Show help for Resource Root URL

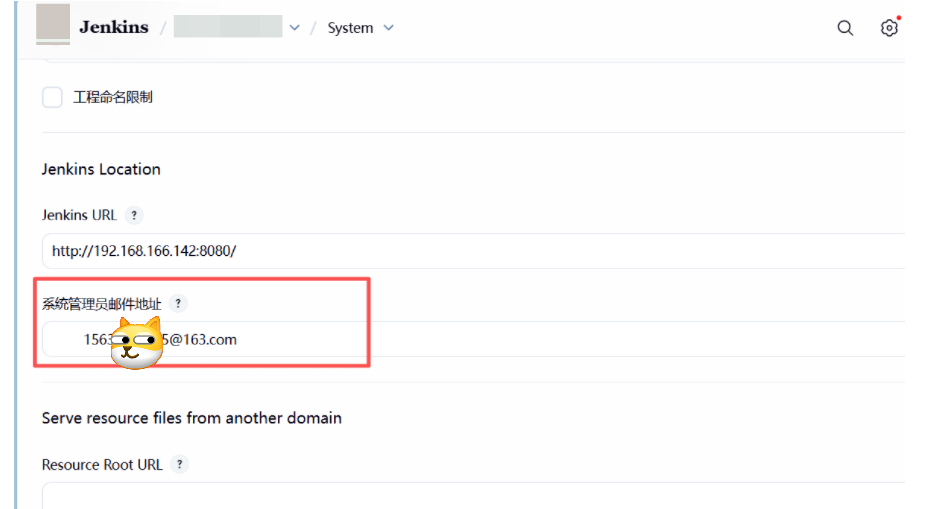(x=179, y=464)
